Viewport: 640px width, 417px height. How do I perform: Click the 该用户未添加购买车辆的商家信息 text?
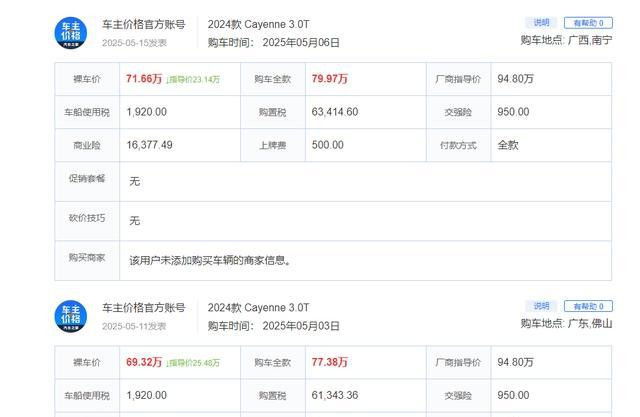[x=210, y=260]
